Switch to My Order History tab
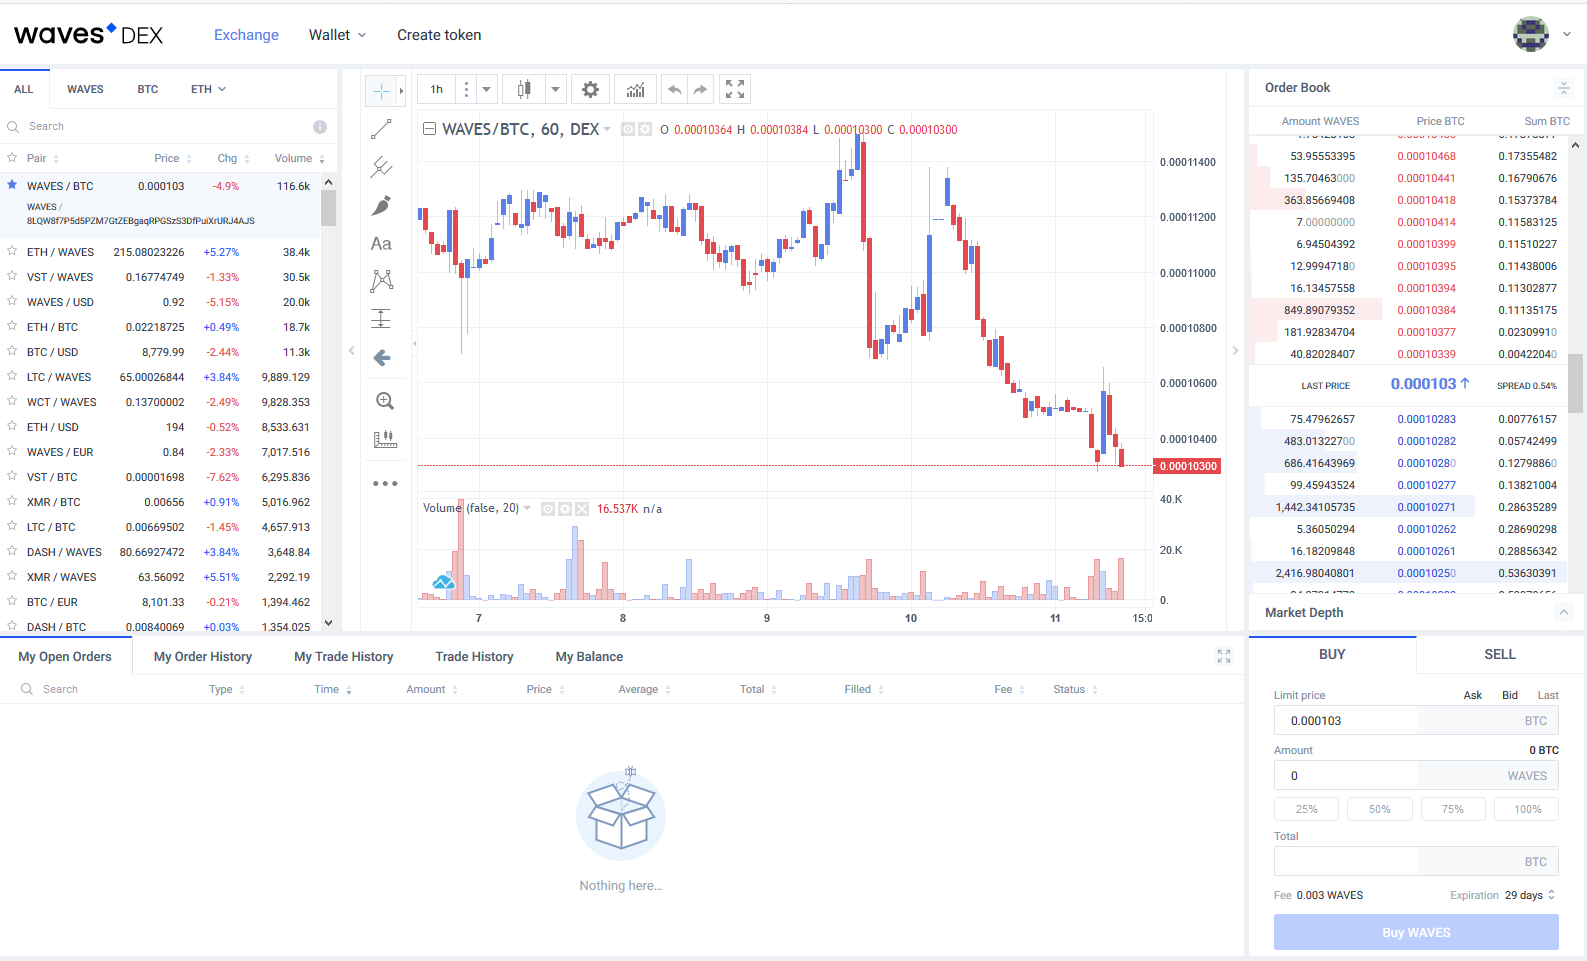Viewport: 1587px width, 961px height. point(203,657)
